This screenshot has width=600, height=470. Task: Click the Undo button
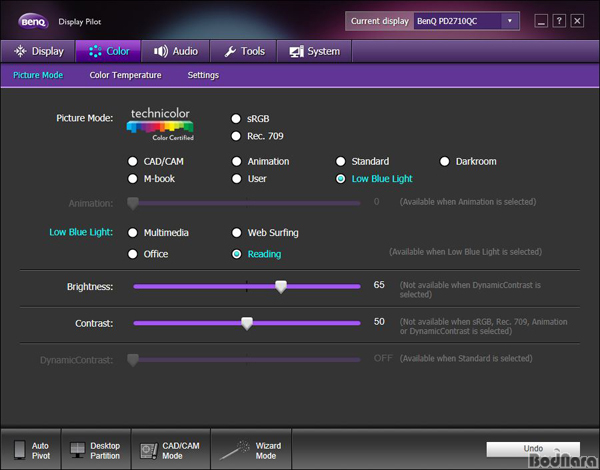pyautogui.click(x=533, y=449)
